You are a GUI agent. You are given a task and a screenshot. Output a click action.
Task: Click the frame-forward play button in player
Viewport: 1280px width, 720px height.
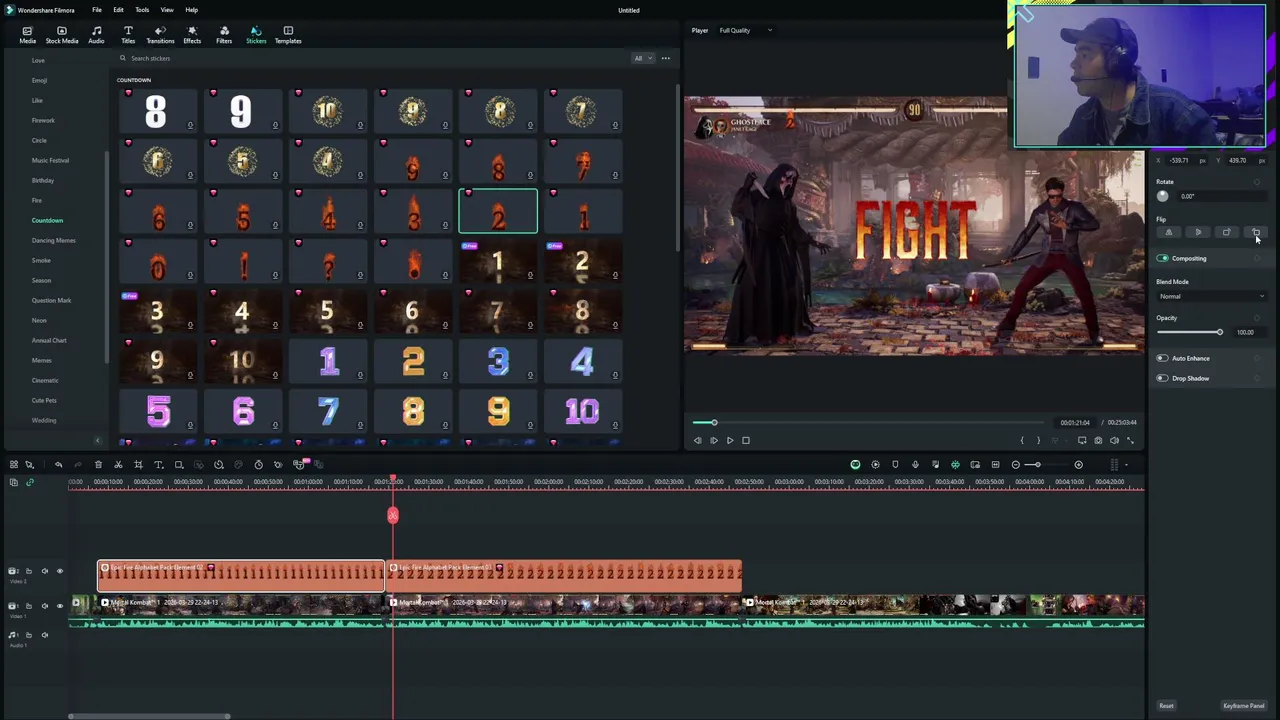(714, 440)
